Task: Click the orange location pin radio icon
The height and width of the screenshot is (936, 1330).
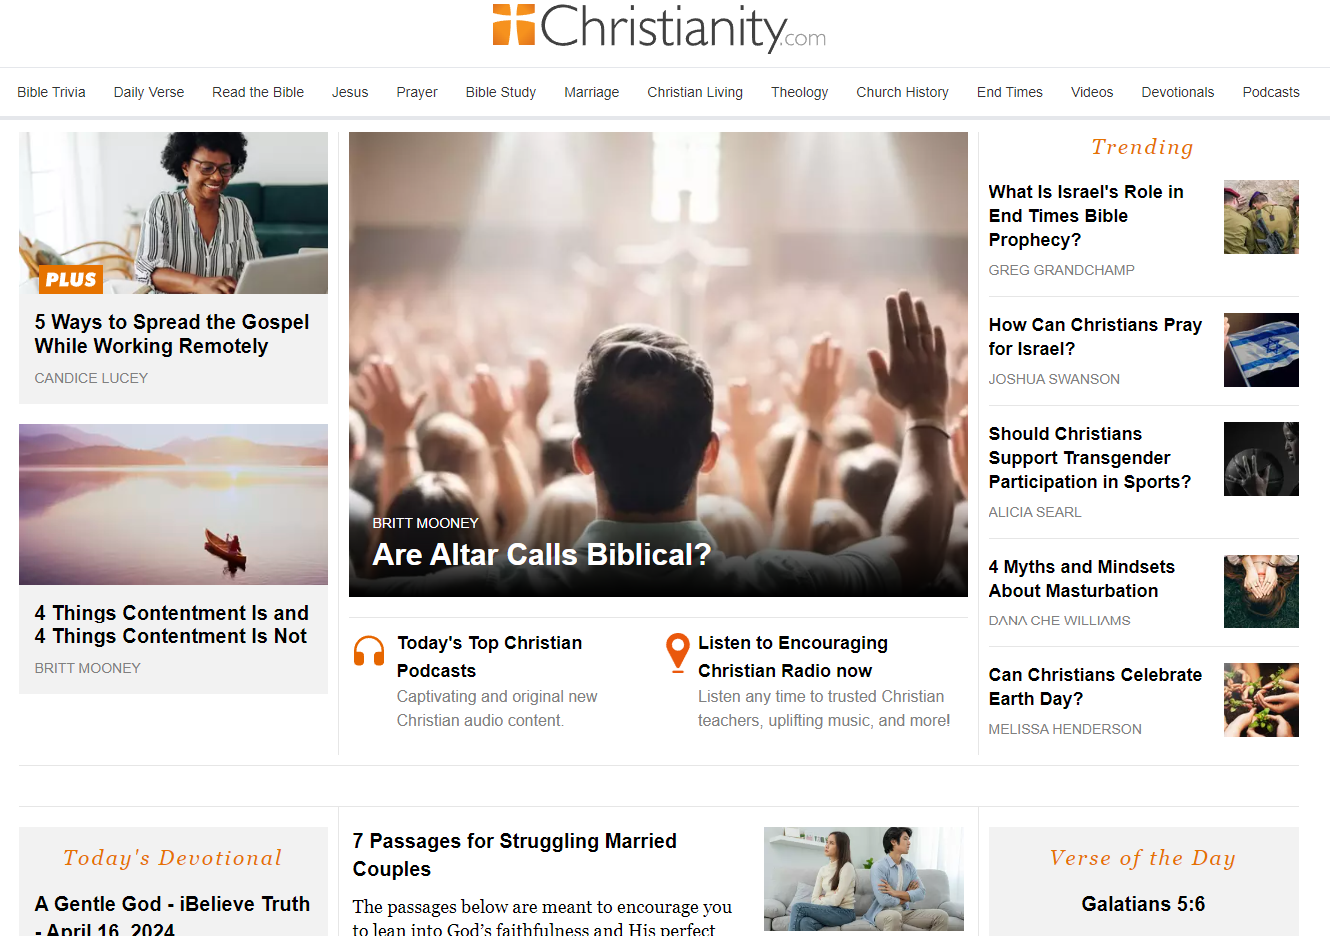Action: [x=677, y=652]
